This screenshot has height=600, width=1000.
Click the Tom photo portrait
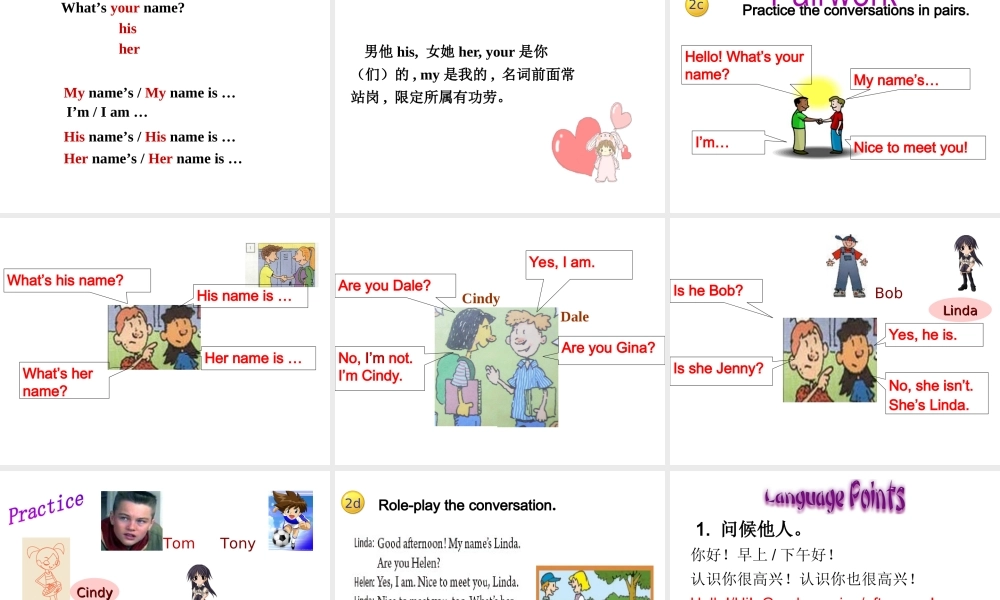pyautogui.click(x=131, y=520)
